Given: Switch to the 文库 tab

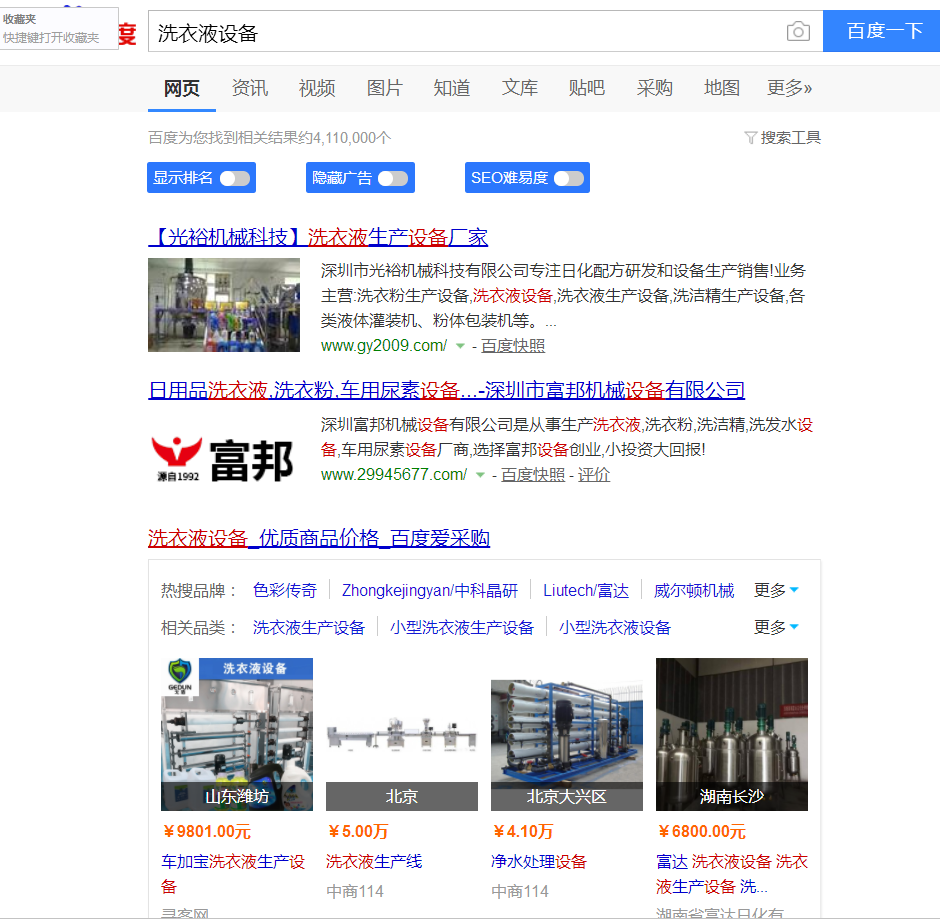Looking at the screenshot, I should (519, 88).
